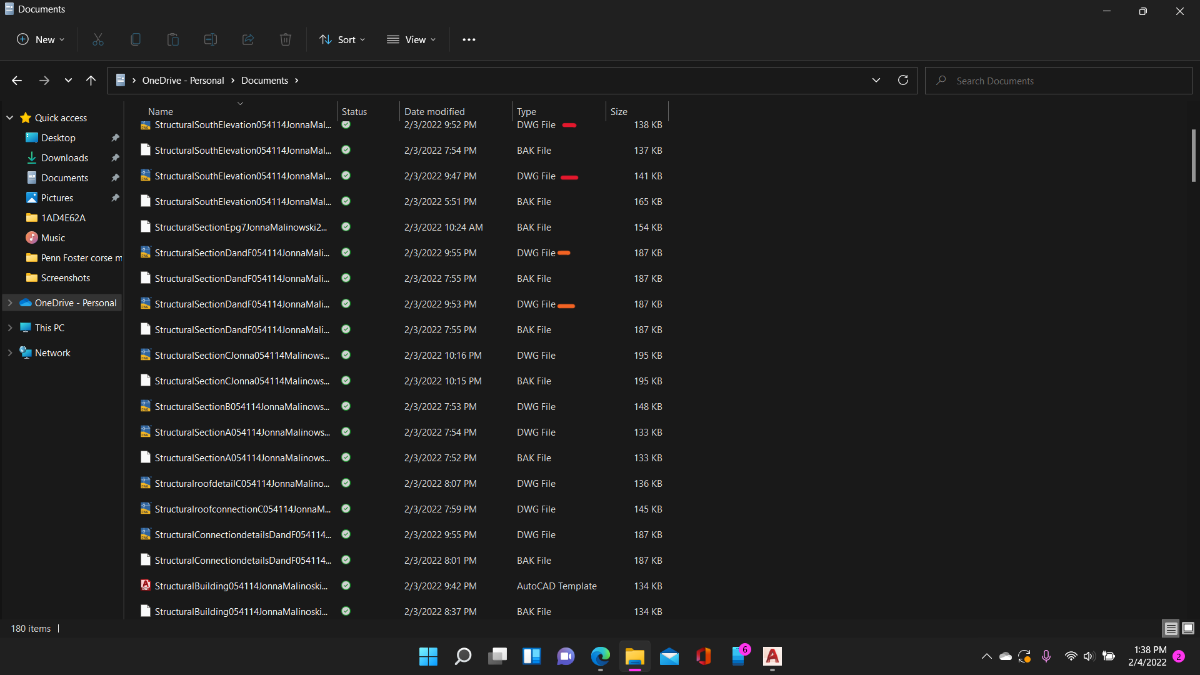1200x675 pixels.
Task: Open the New item dropdown
Action: [x=40, y=40]
